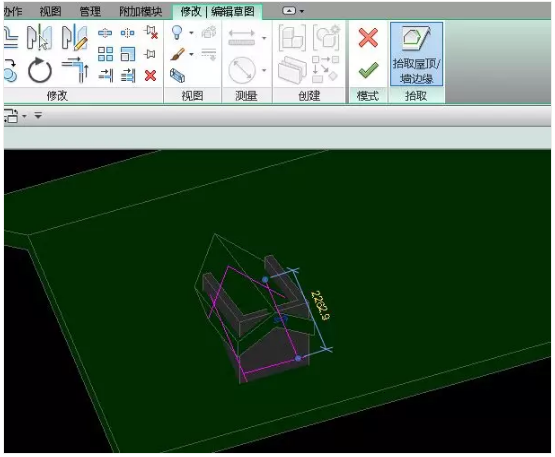Open the paint brush dropdown arrow
555x457 pixels.
point(191,54)
